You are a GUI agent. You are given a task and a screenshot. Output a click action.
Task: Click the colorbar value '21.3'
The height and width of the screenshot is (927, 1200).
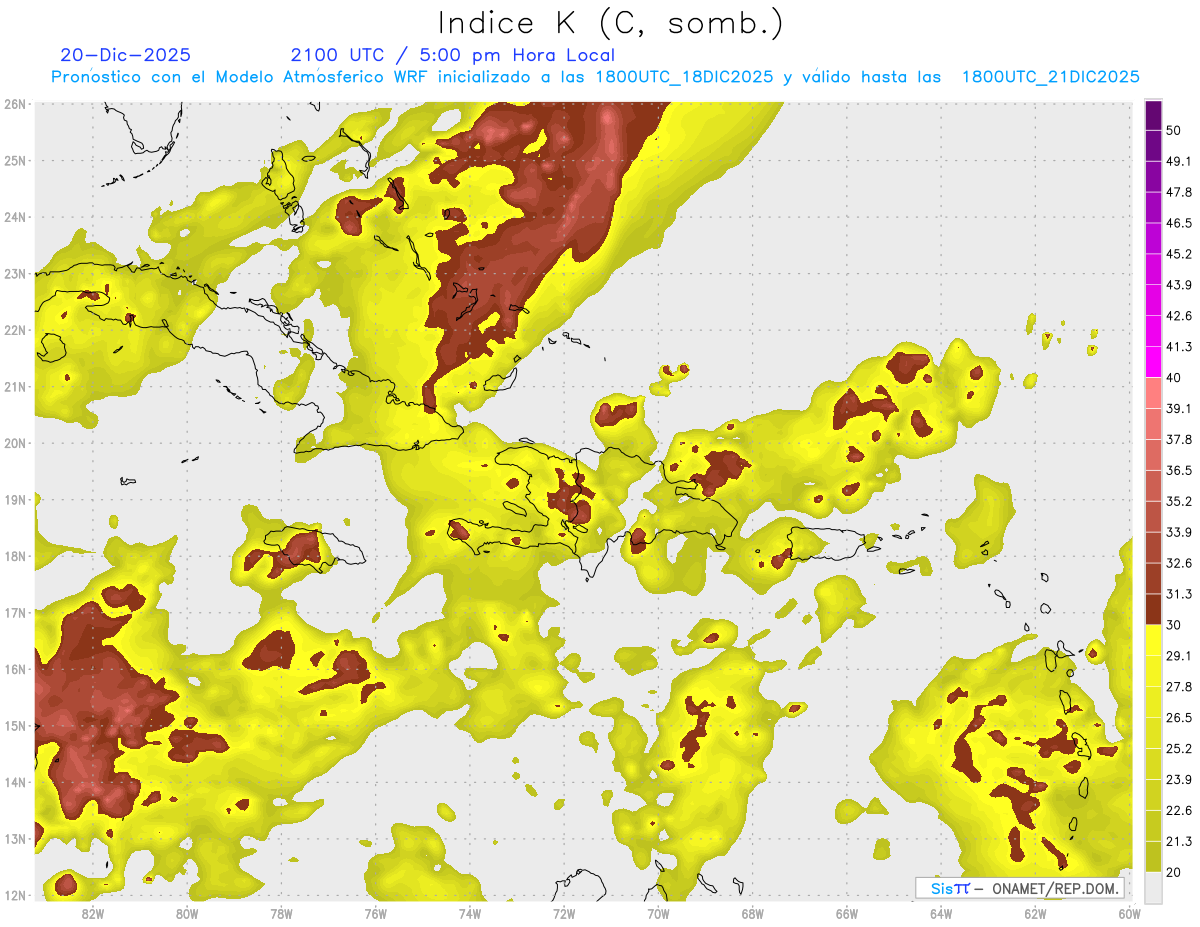[1179, 842]
